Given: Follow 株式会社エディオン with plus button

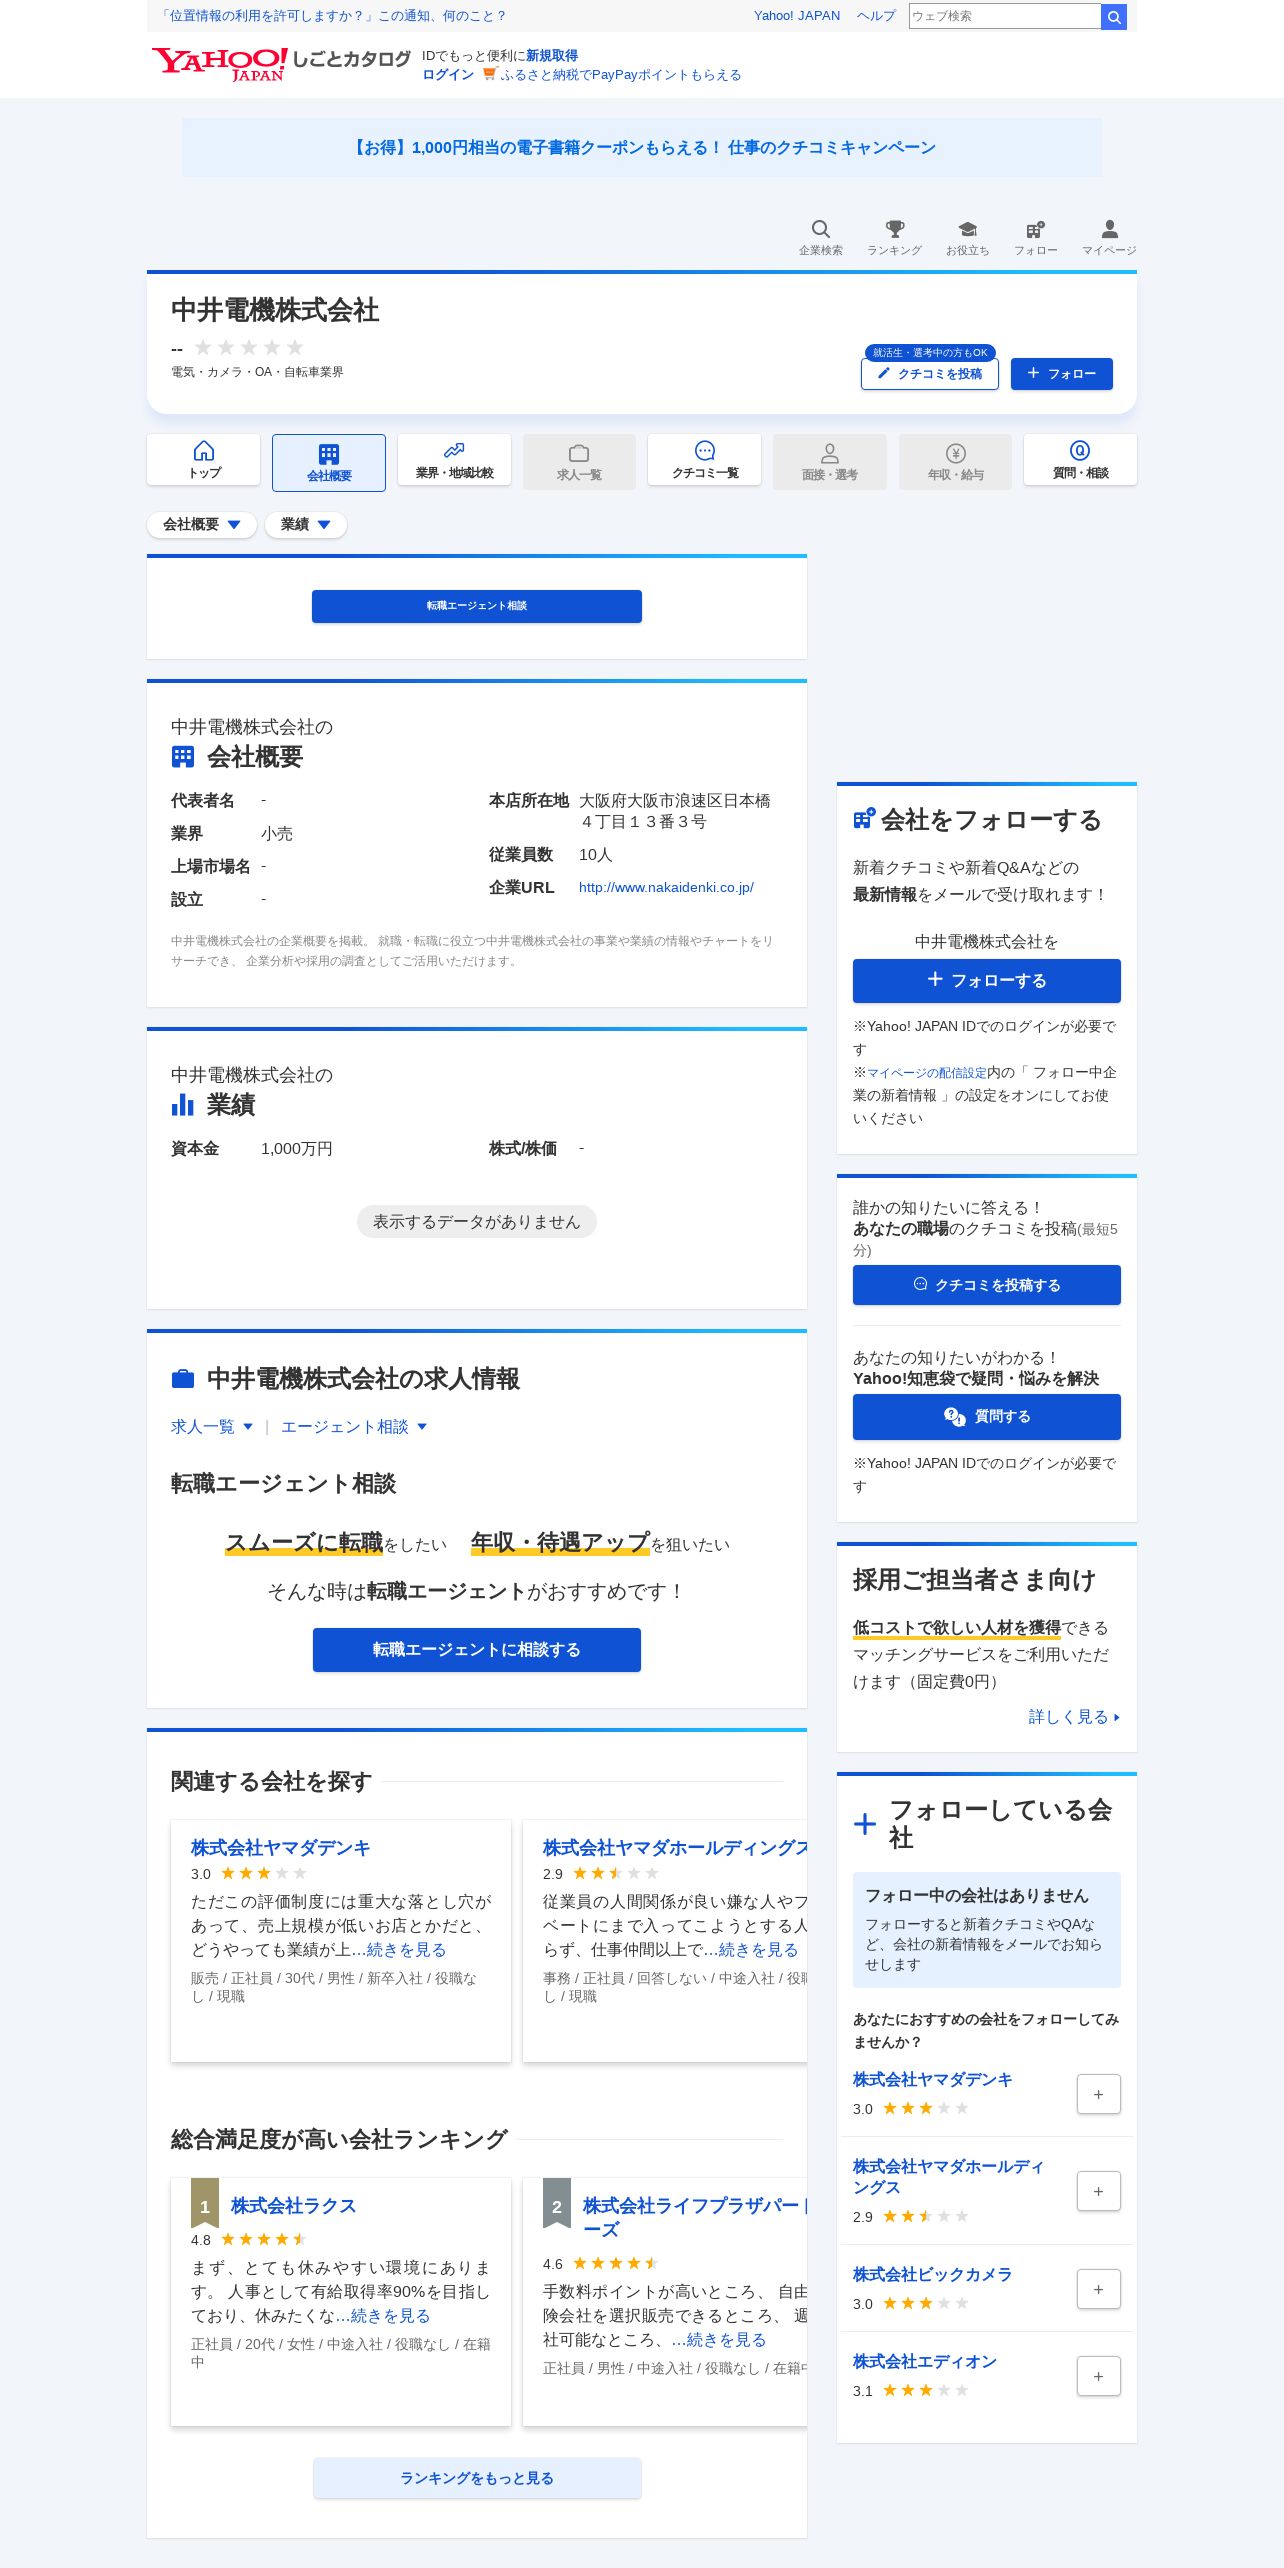Looking at the screenshot, I should (1098, 2376).
